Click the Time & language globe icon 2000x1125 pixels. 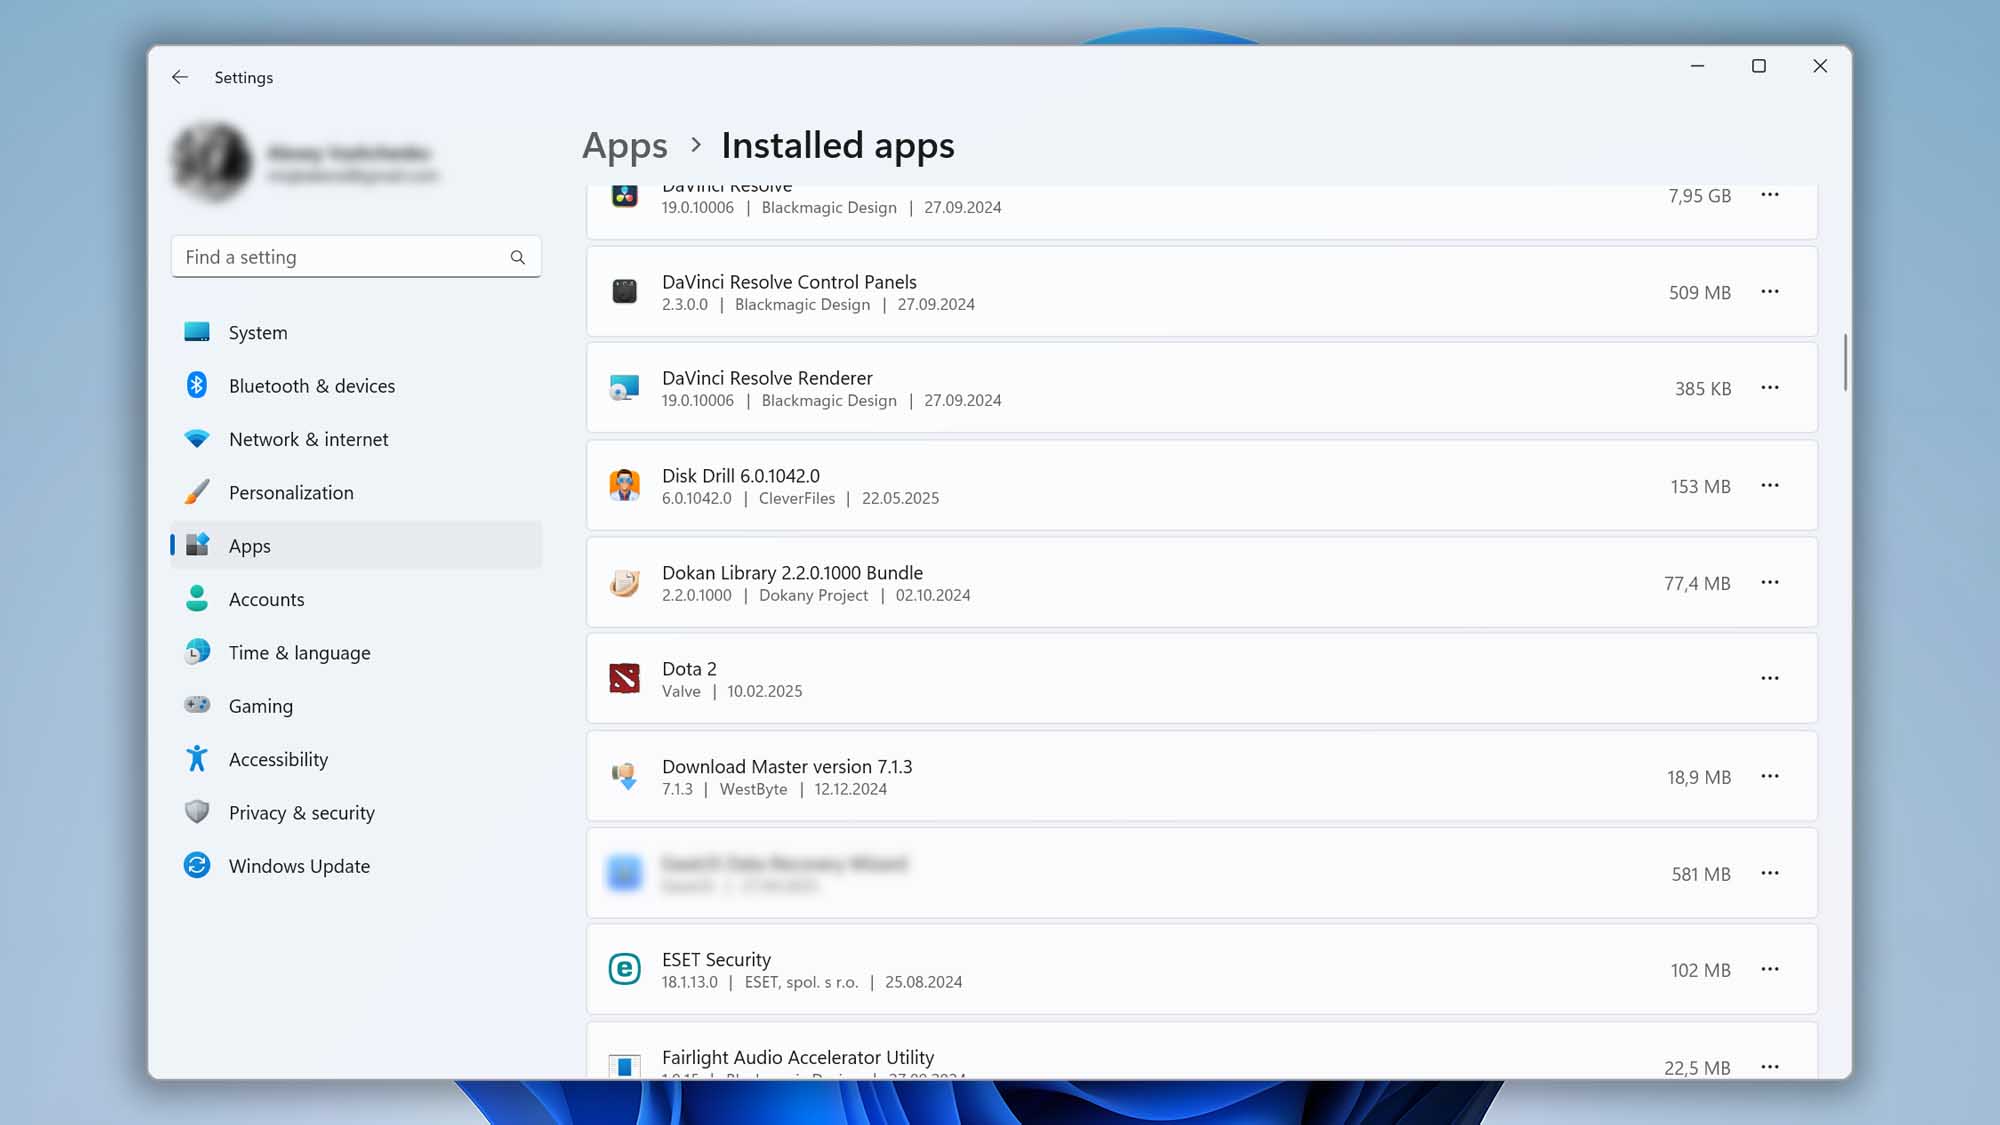pyautogui.click(x=197, y=652)
